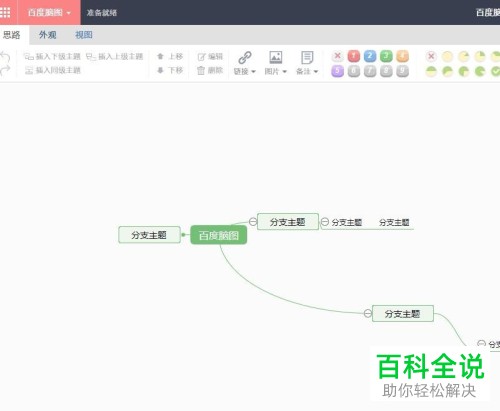Click 插入同级主题 button
Image resolution: width=500 pixels, height=411 pixels.
click(53, 70)
